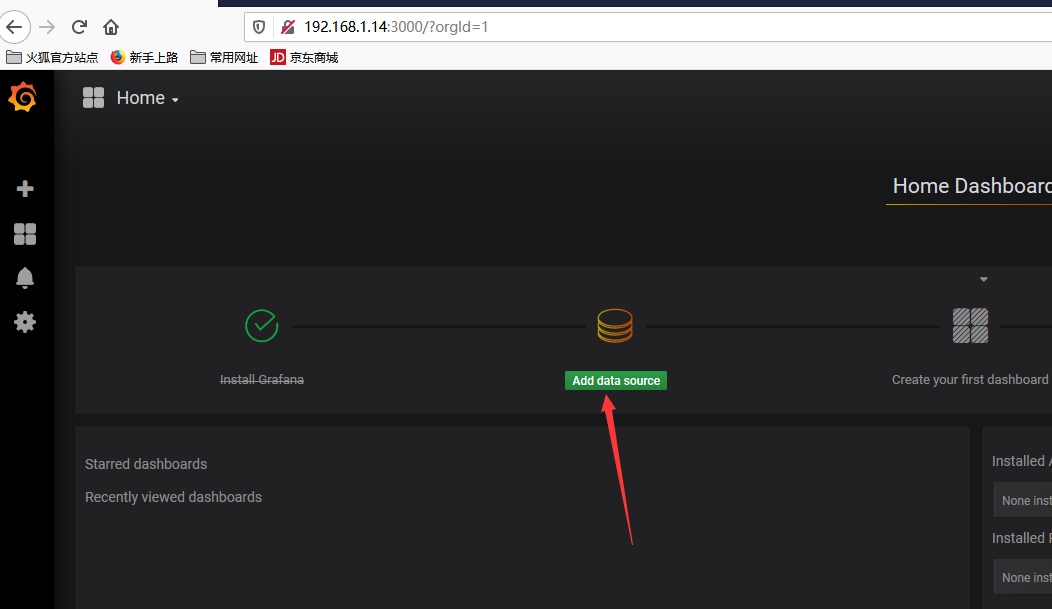Viewport: 1052px width, 609px height.
Task: Open the Home dashboard picker dropdown
Action: coord(148,98)
